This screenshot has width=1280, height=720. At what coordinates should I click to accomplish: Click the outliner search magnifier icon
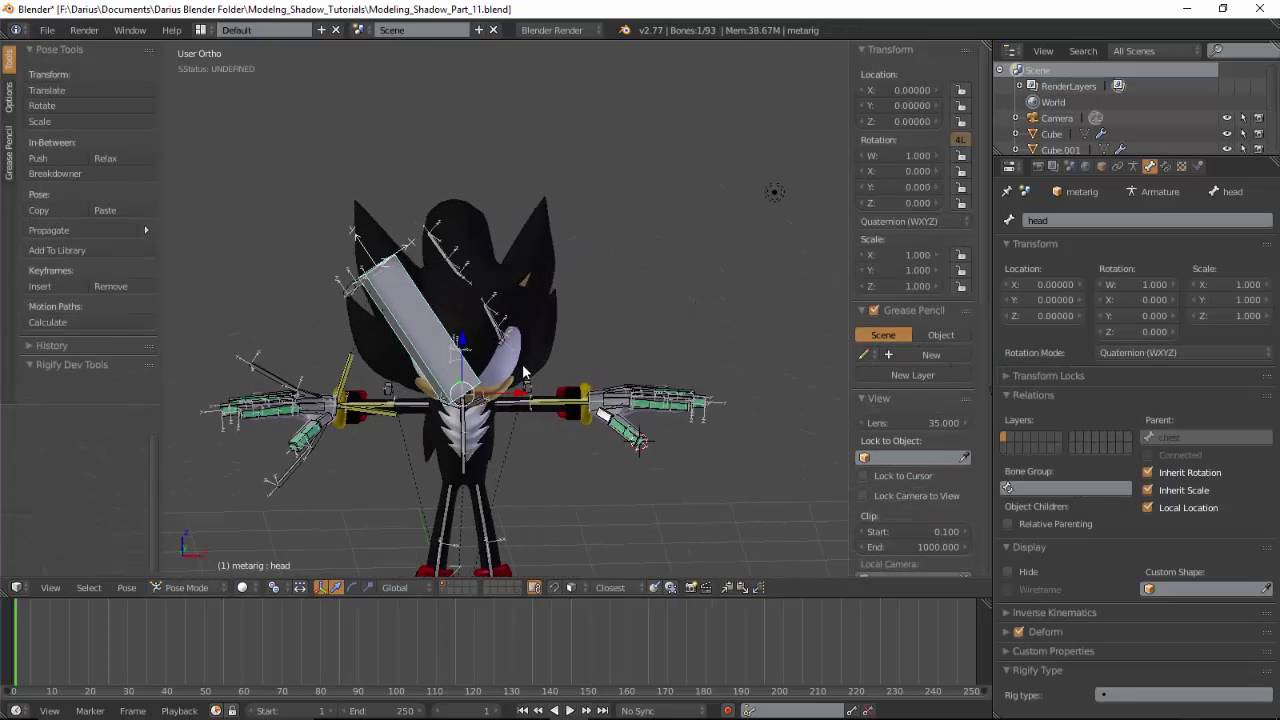[x=1217, y=50]
